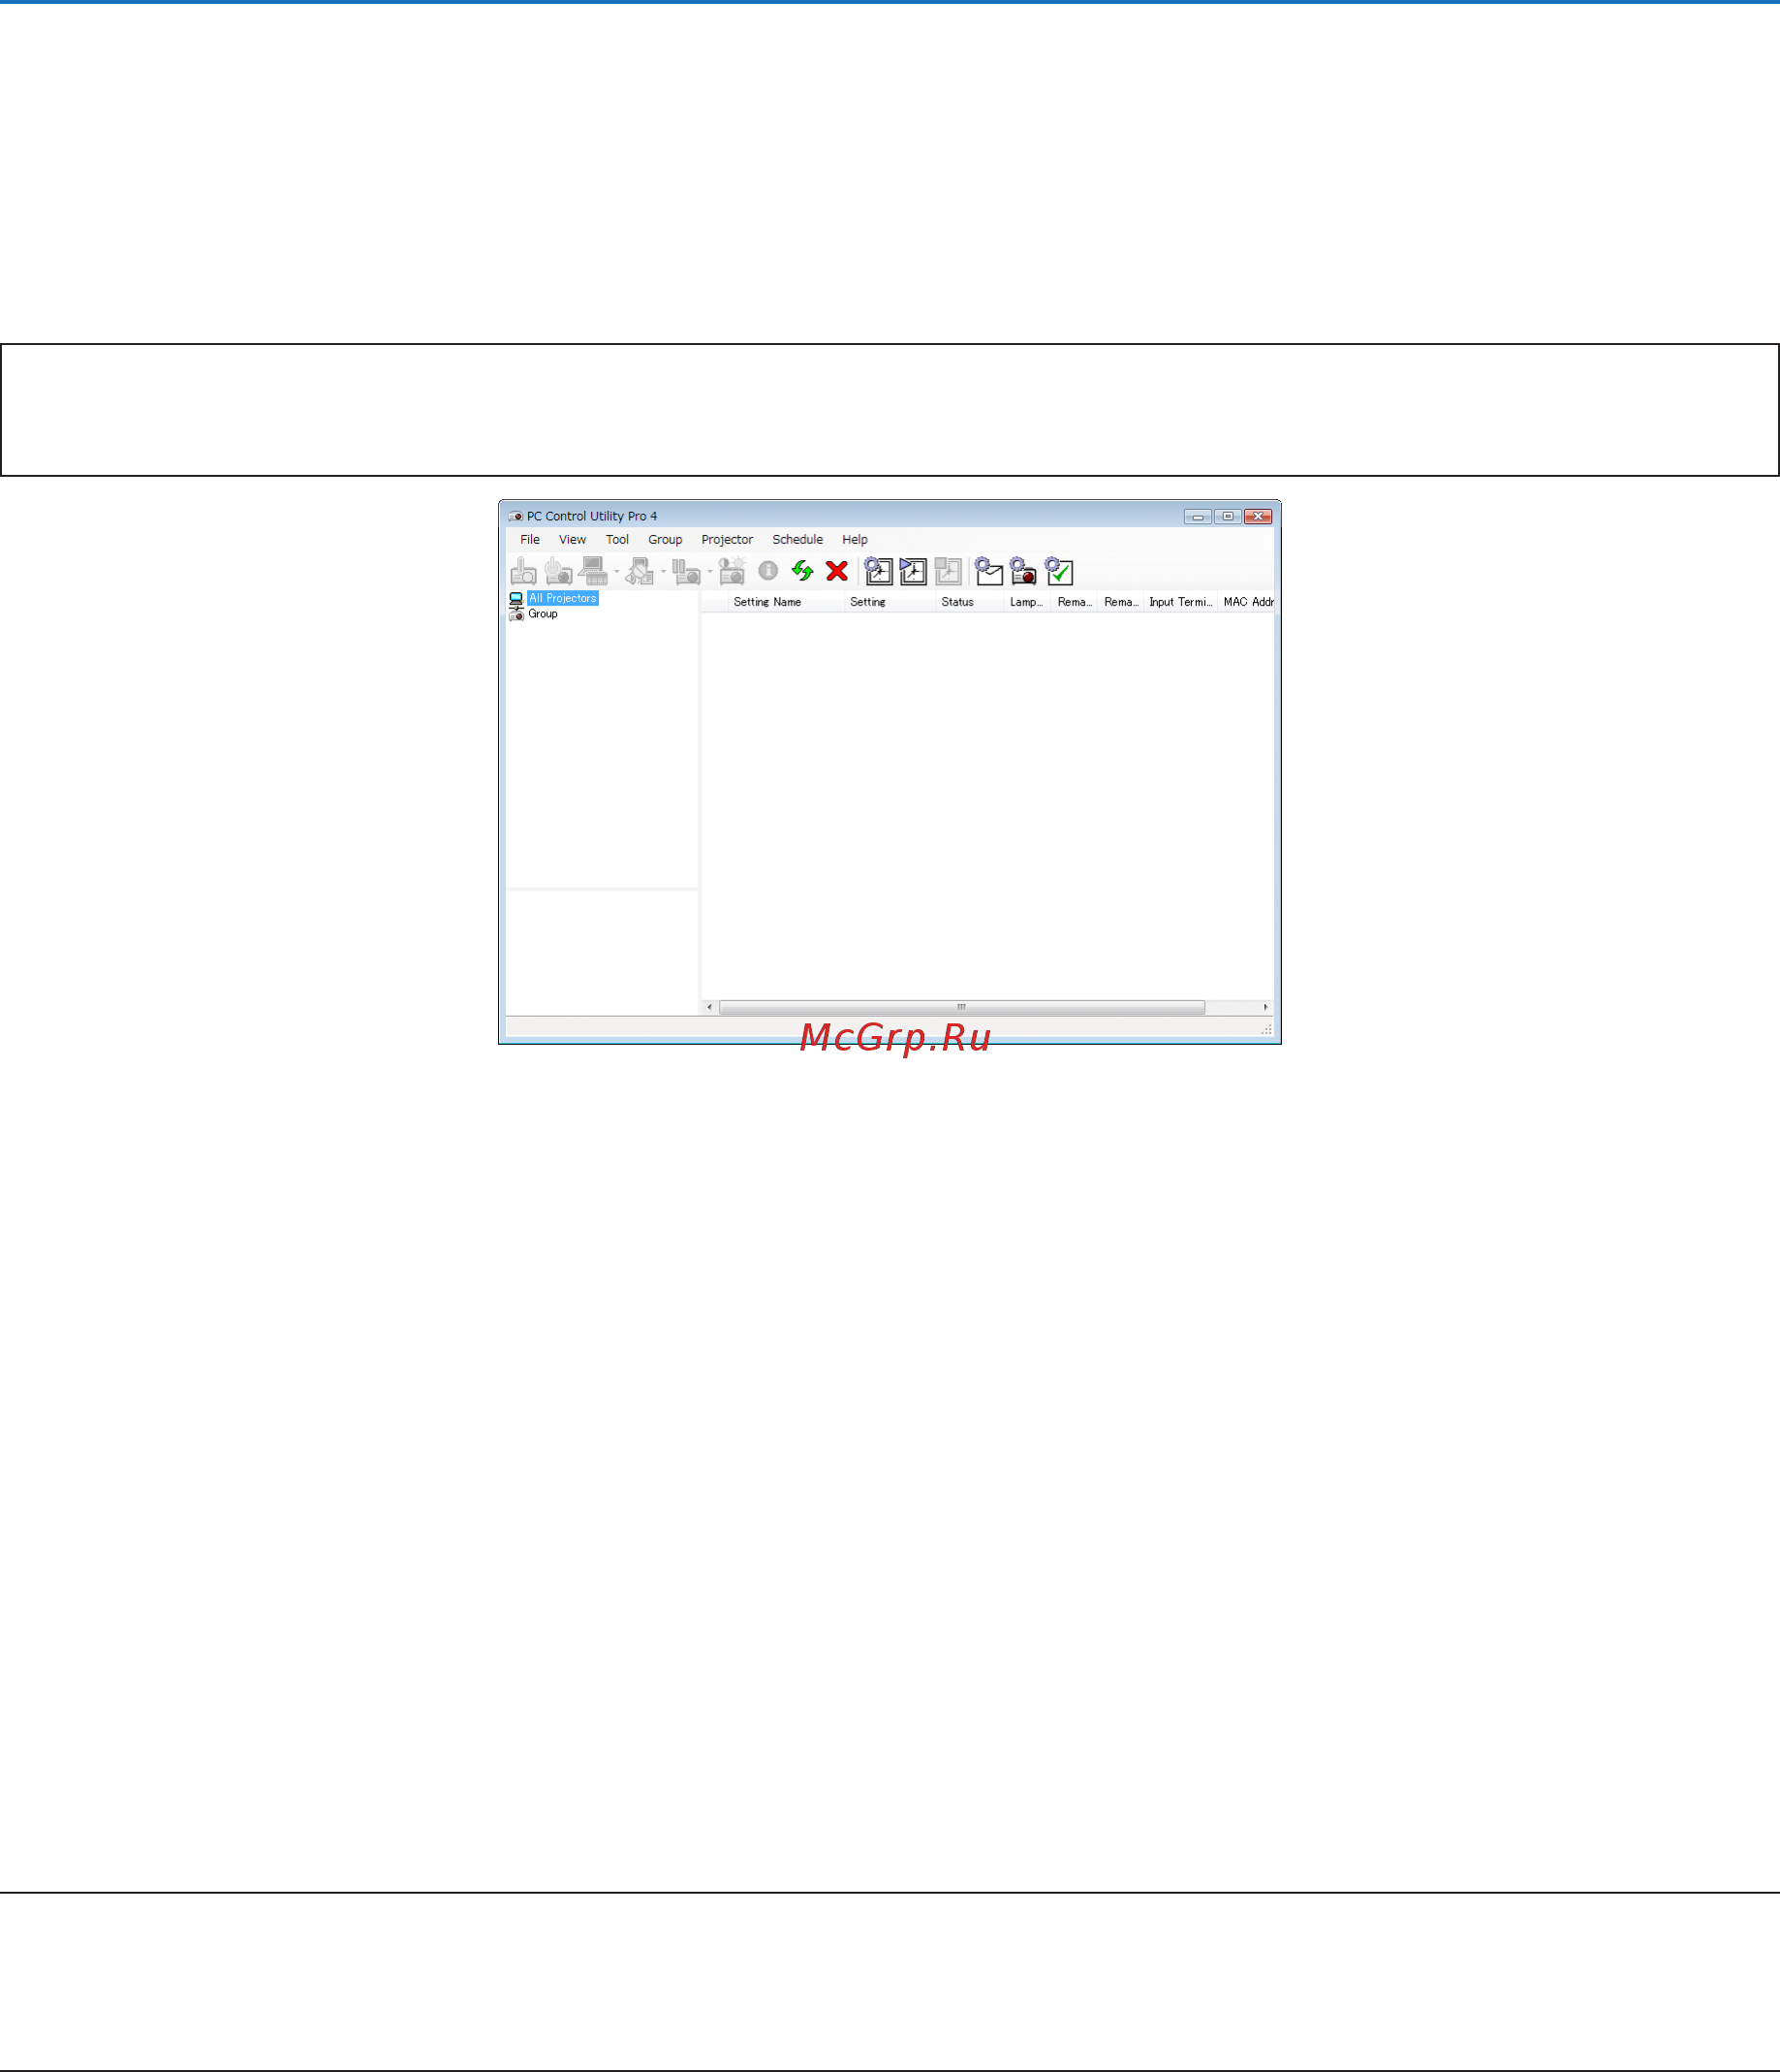The height and width of the screenshot is (2072, 1780).
Task: Open the dropdown arrow beside speaker mute icon
Action: point(663,572)
